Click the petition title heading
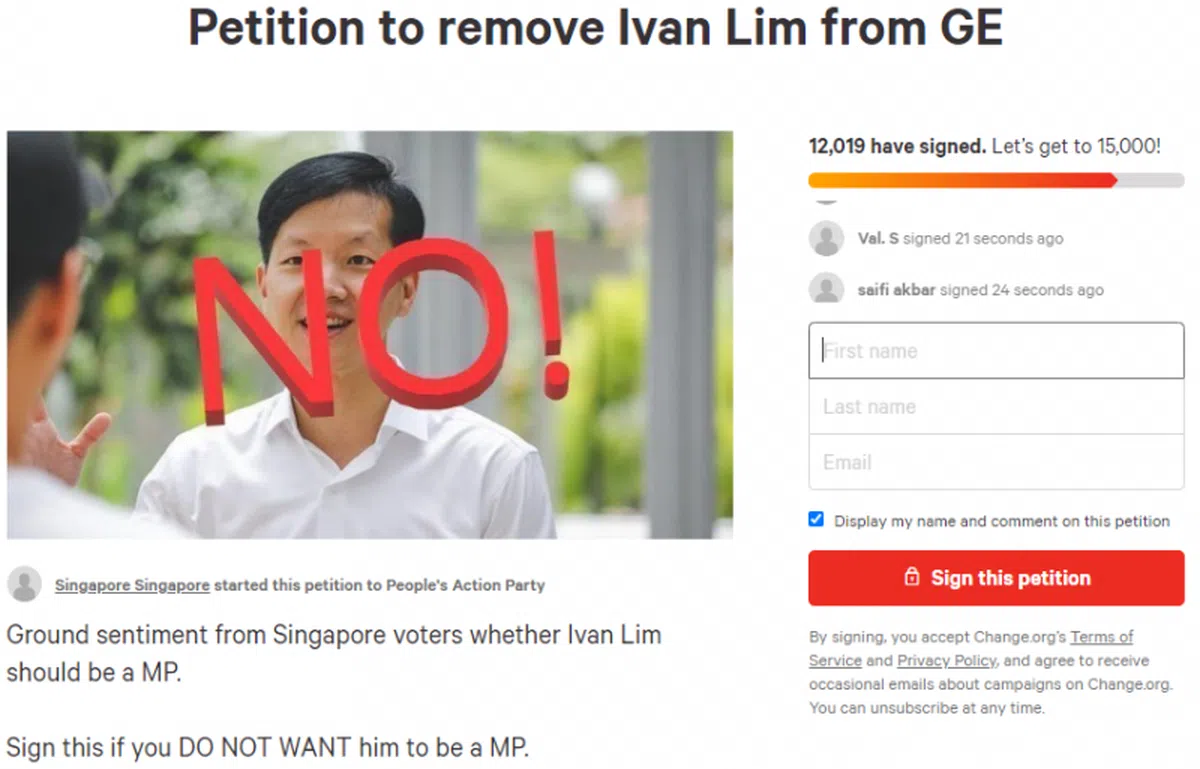 pyautogui.click(x=595, y=29)
